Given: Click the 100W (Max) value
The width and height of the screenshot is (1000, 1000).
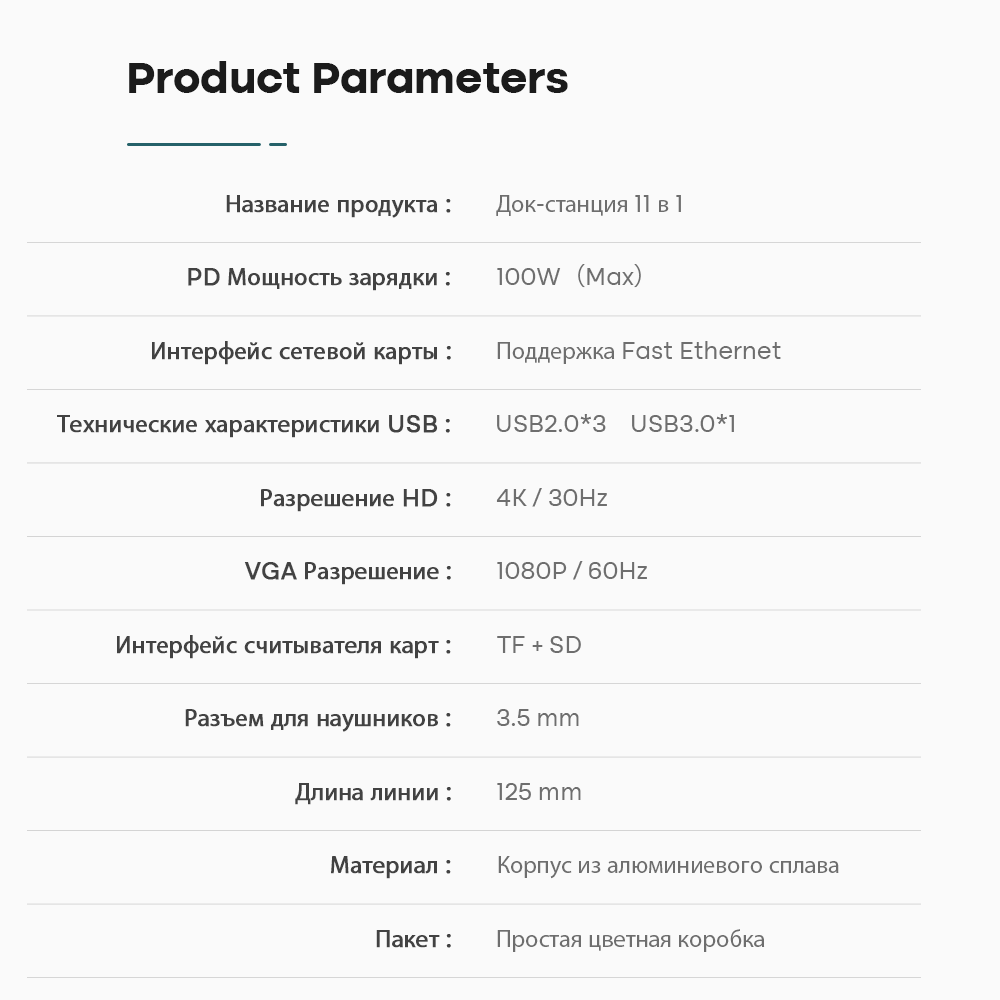Looking at the screenshot, I should click(x=568, y=277).
